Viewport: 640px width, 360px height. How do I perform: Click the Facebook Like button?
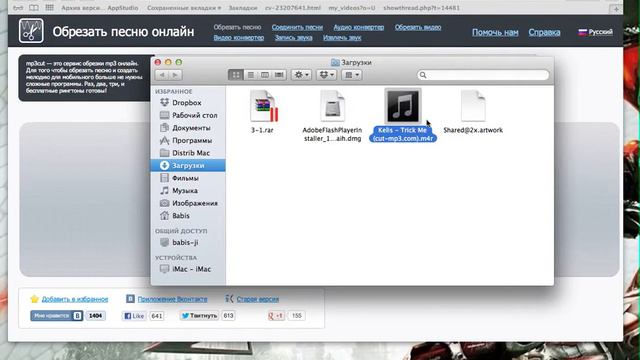pyautogui.click(x=134, y=316)
